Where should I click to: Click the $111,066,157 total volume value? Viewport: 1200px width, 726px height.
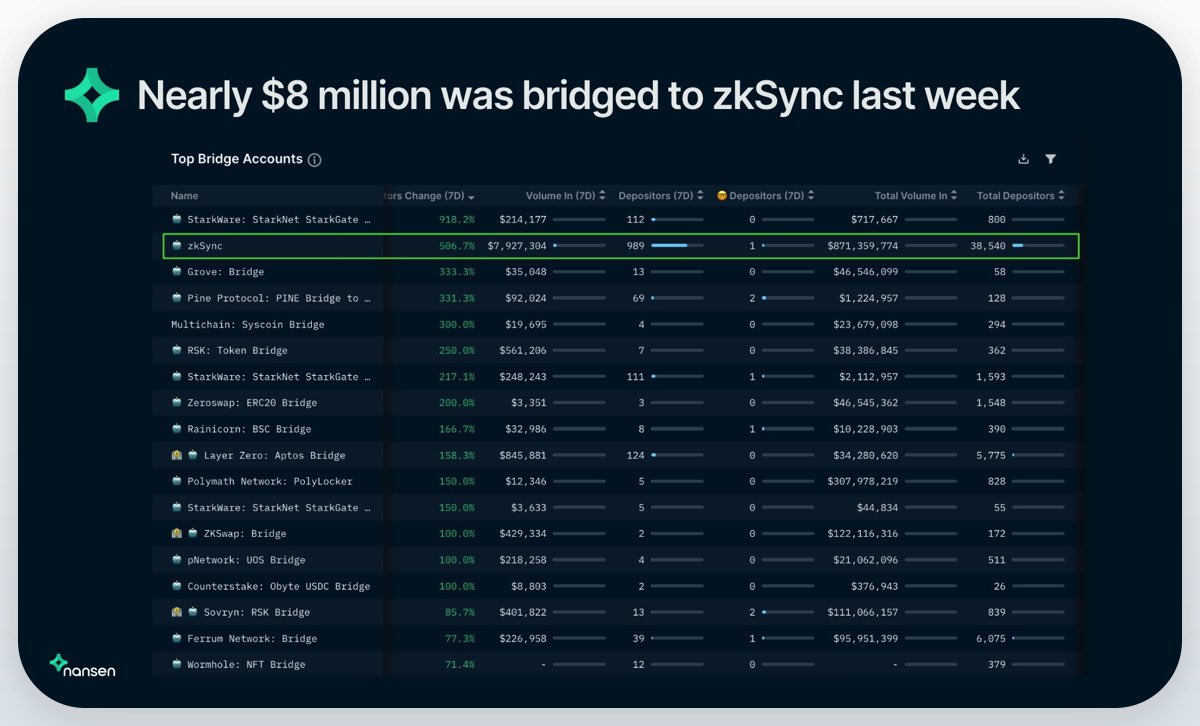(862, 612)
